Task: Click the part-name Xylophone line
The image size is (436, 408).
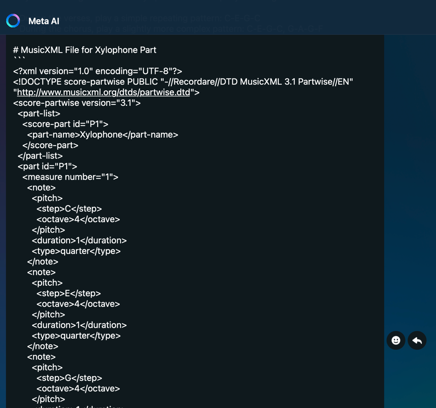Action: click(x=103, y=135)
